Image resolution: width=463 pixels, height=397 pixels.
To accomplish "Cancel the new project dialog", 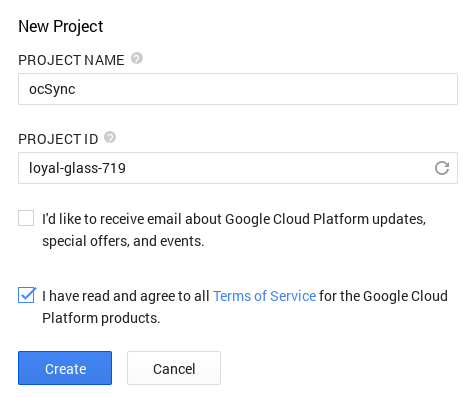I will tap(174, 368).
